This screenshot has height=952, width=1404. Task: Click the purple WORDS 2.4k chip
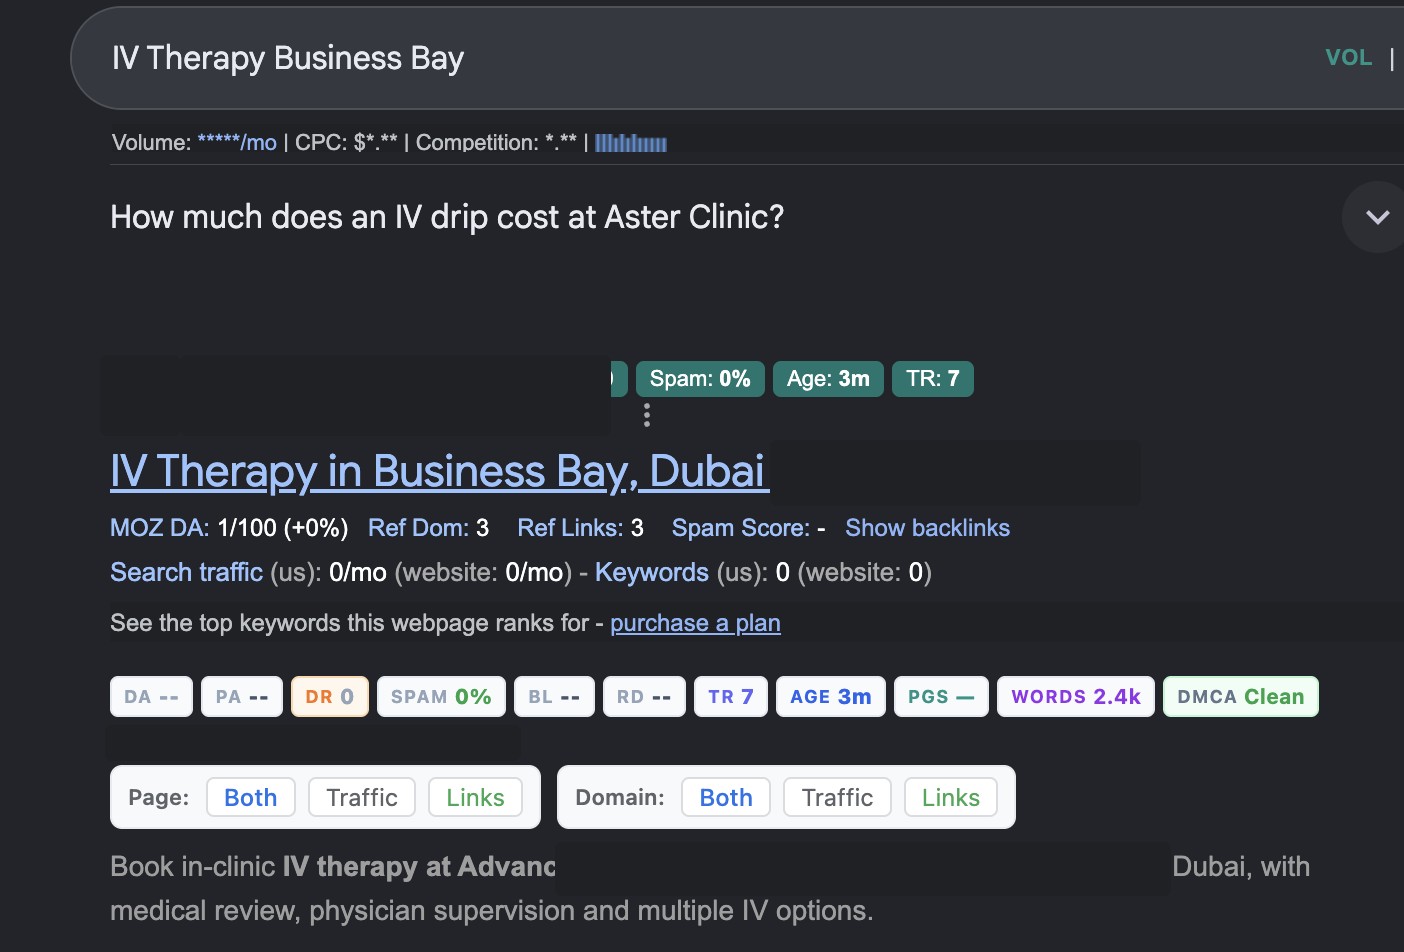coord(1076,697)
